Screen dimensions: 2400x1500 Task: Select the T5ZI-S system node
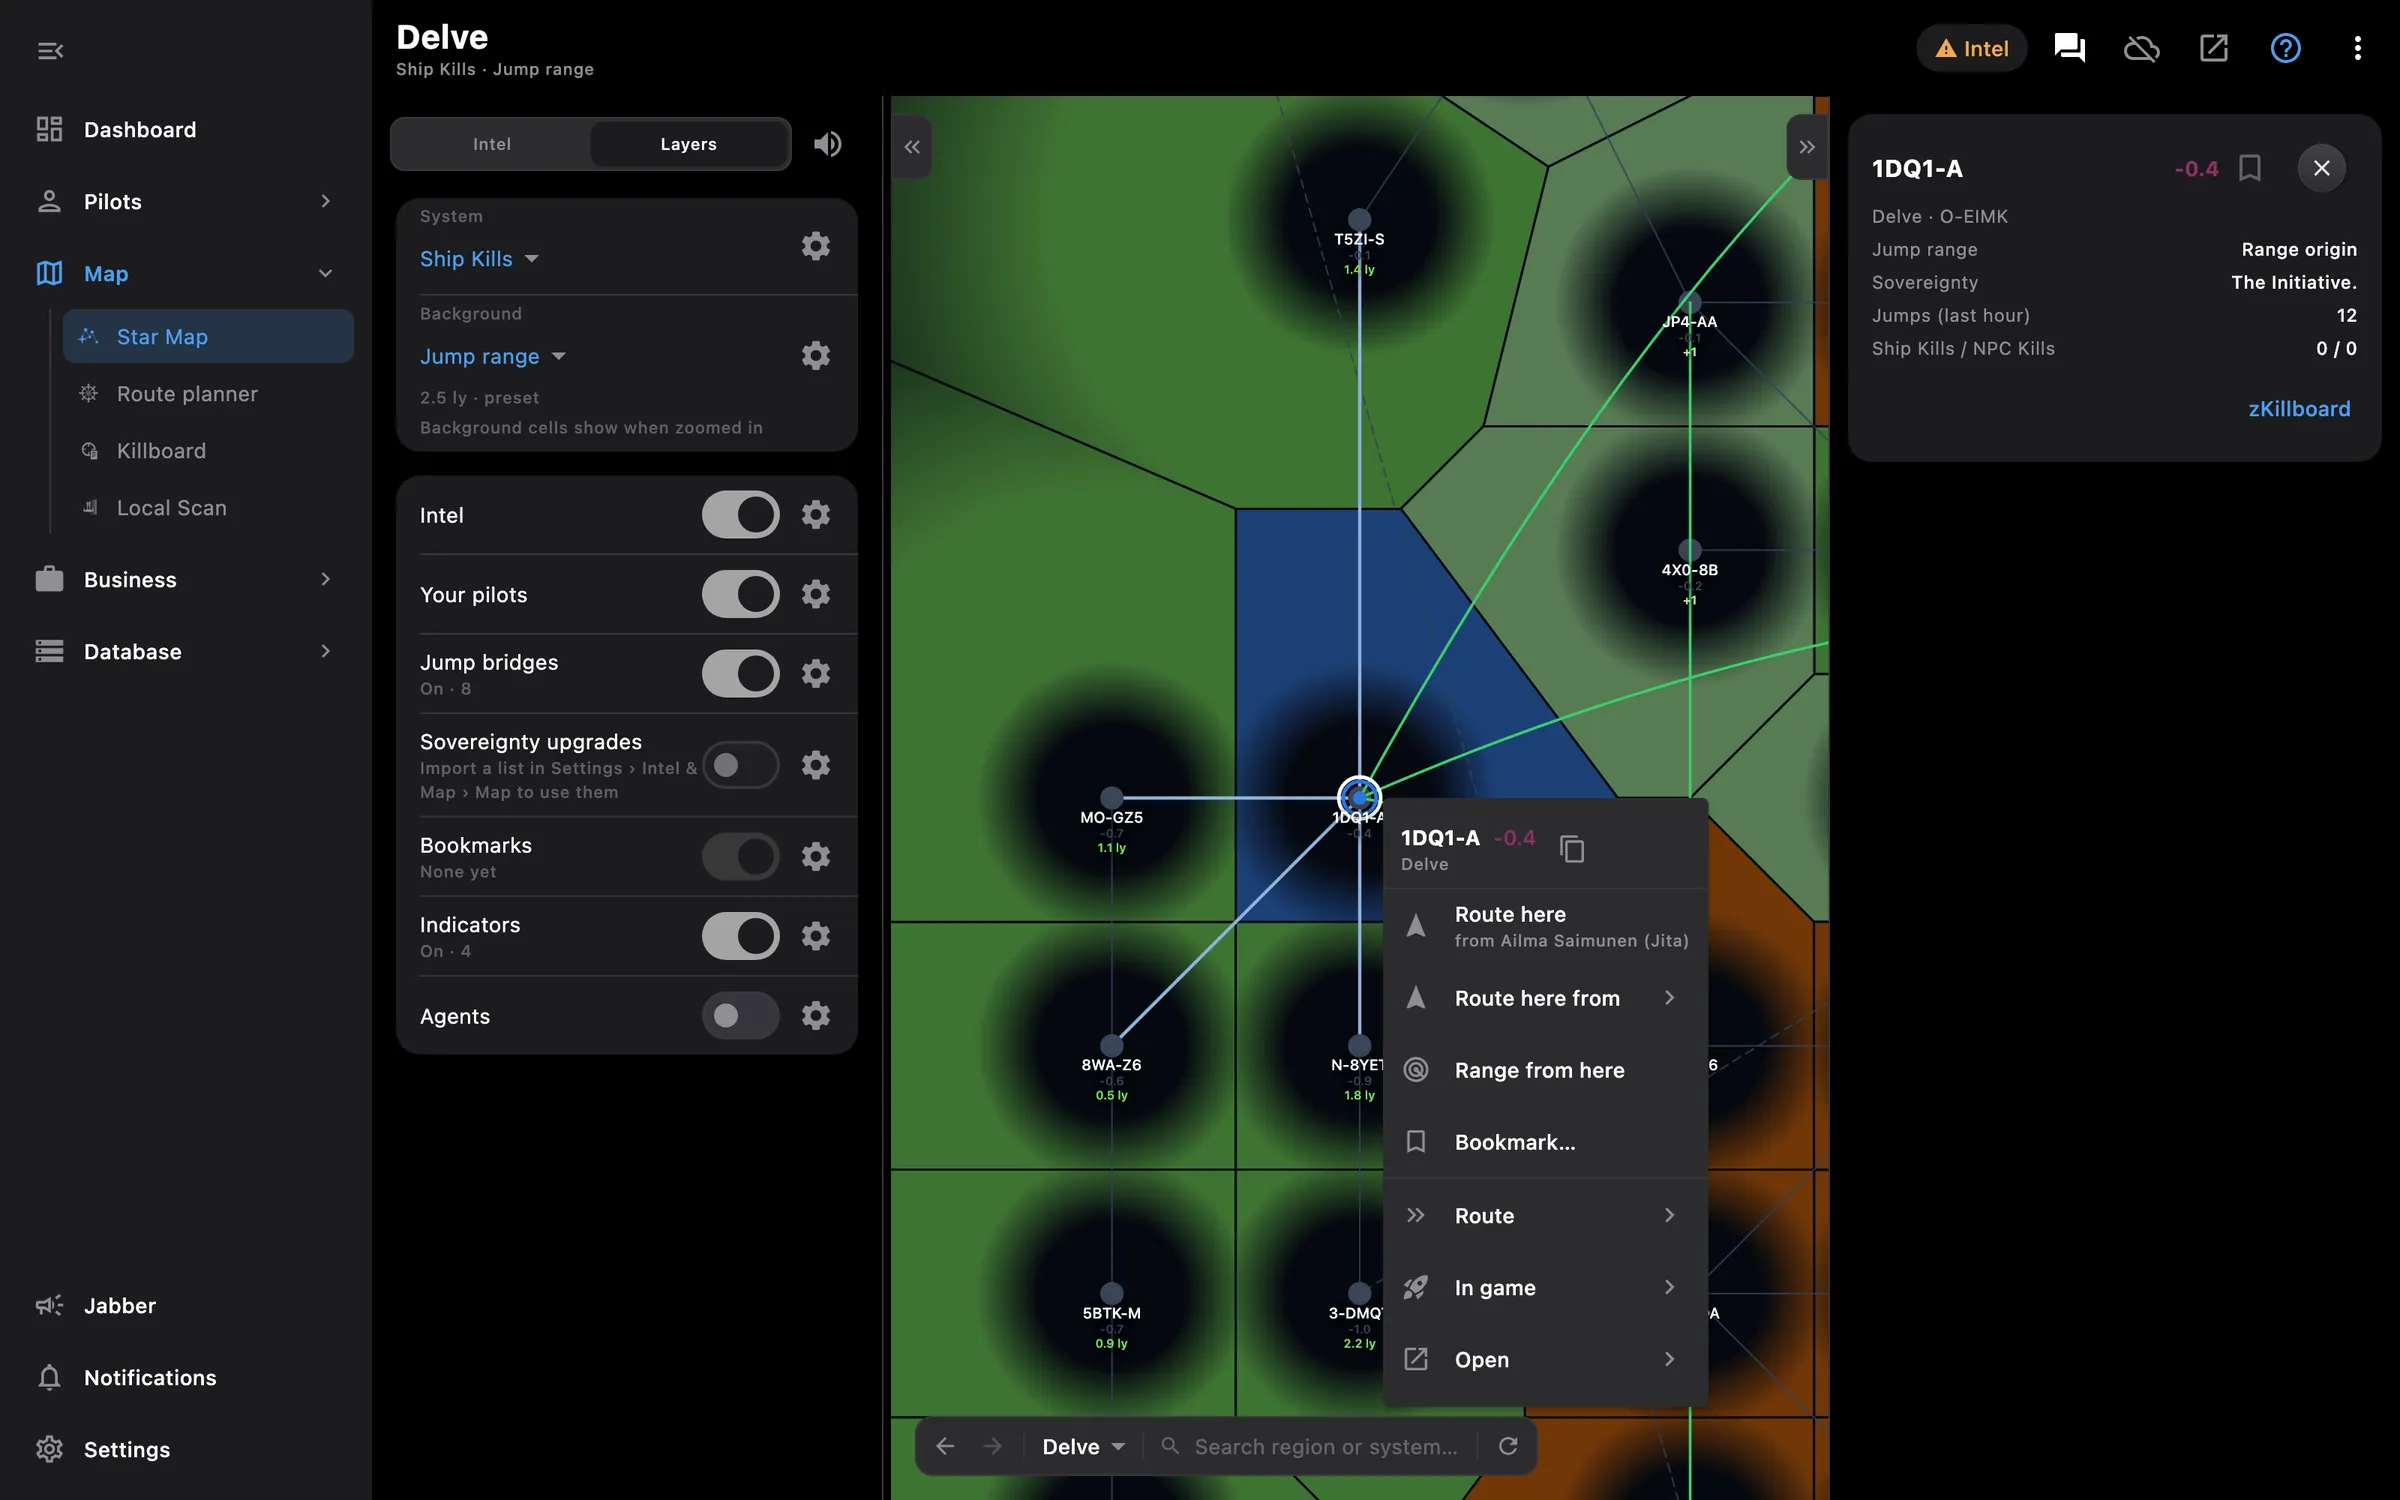click(1359, 219)
